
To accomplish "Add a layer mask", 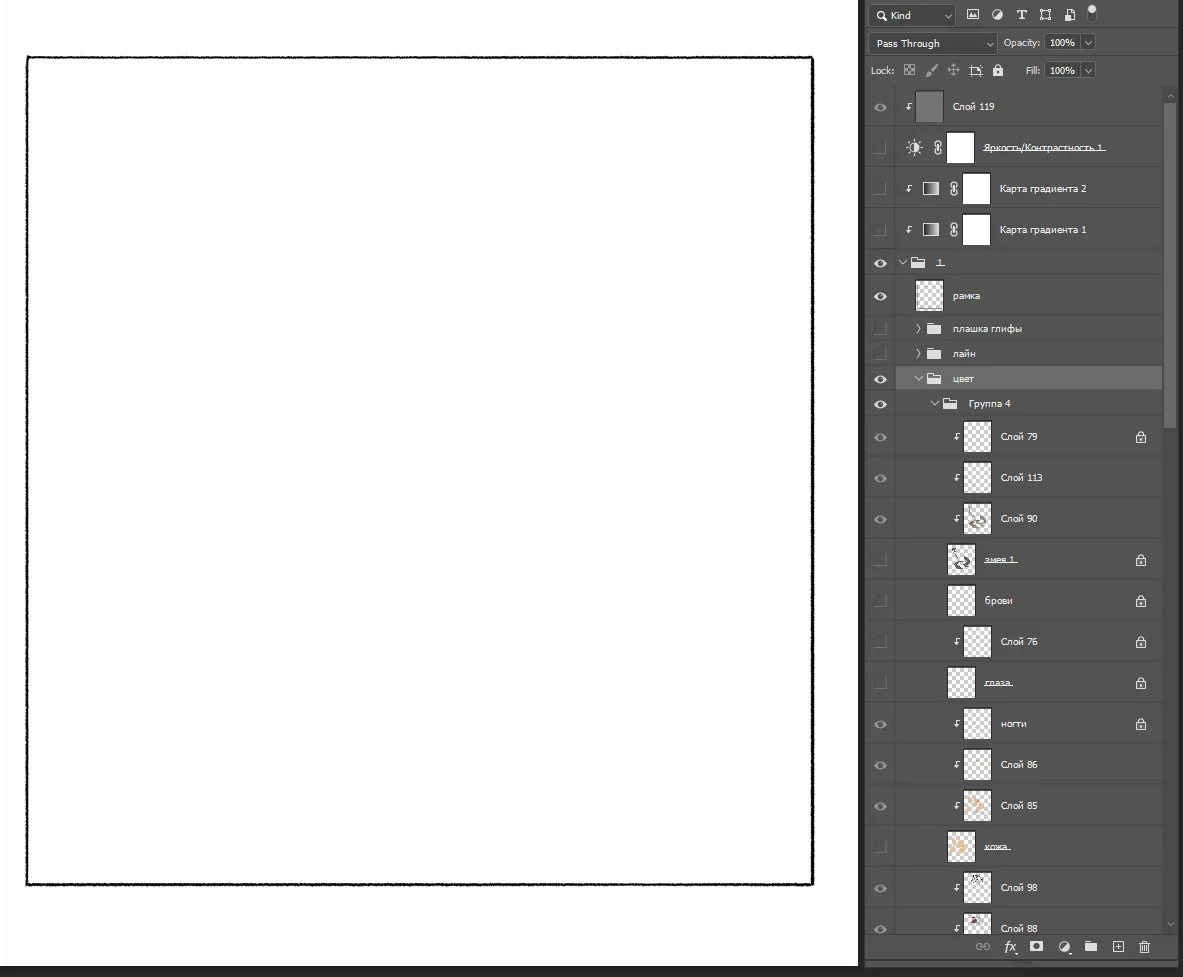I will 1037,946.
